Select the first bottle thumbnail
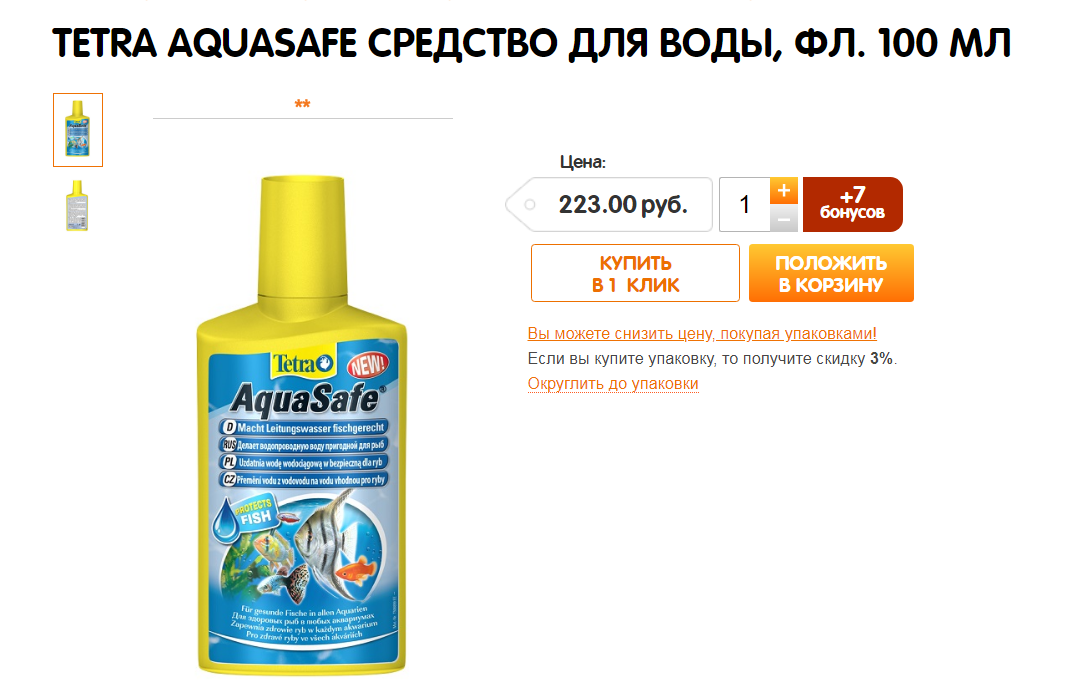Viewport: 1072px width, 689px height. pyautogui.click(x=78, y=130)
